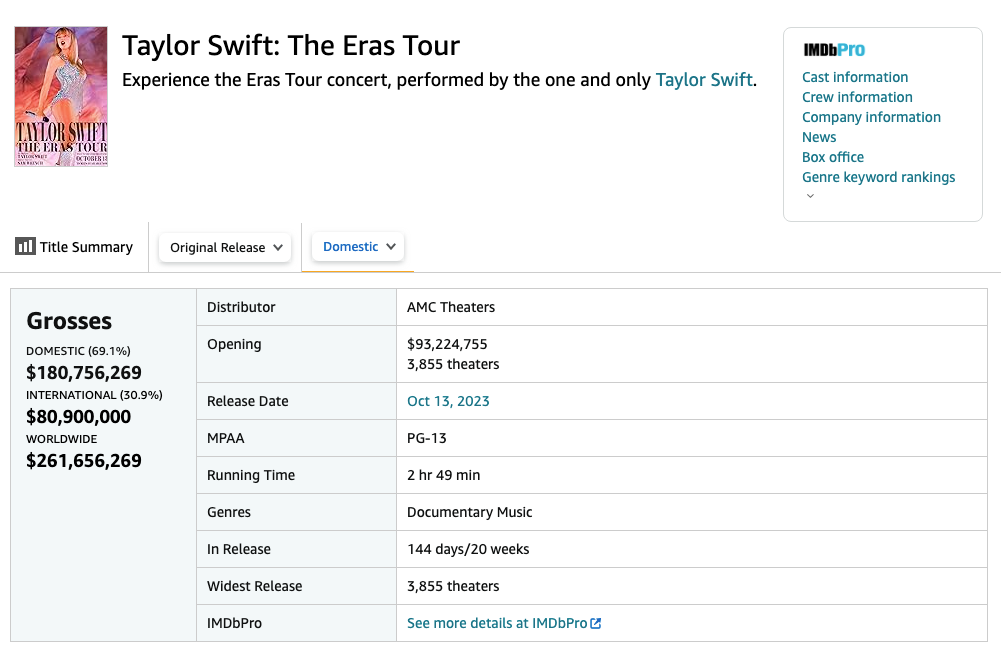Click the Eras Tour movie poster
The image size is (1001, 656).
coord(61,96)
